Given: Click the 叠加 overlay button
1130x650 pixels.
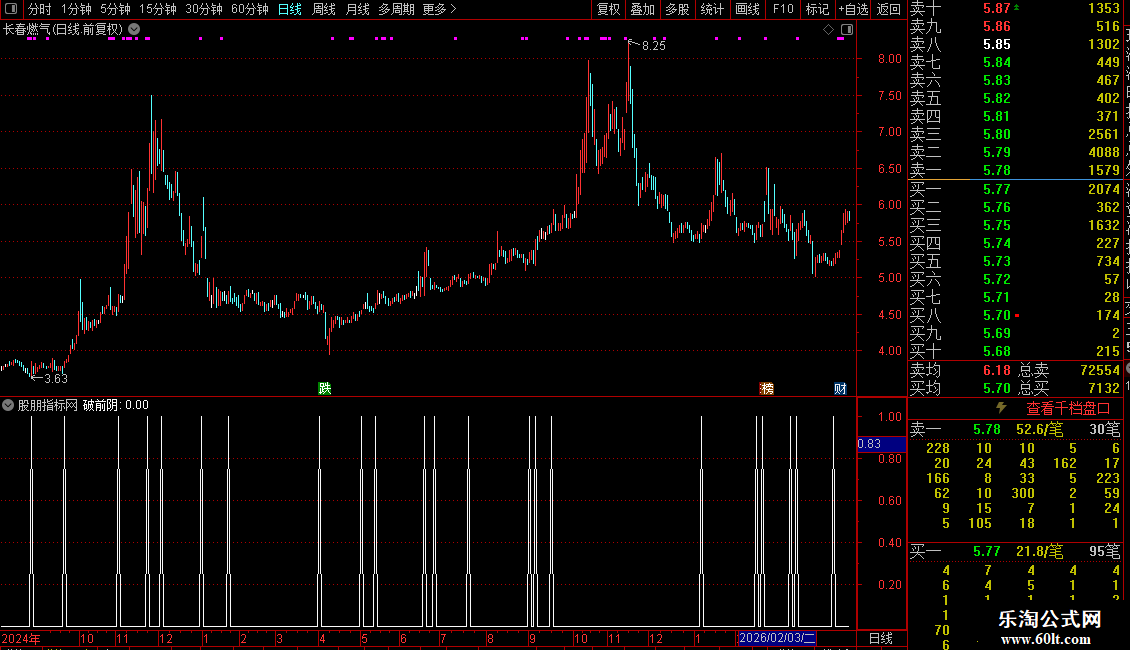Looking at the screenshot, I should click(643, 9).
